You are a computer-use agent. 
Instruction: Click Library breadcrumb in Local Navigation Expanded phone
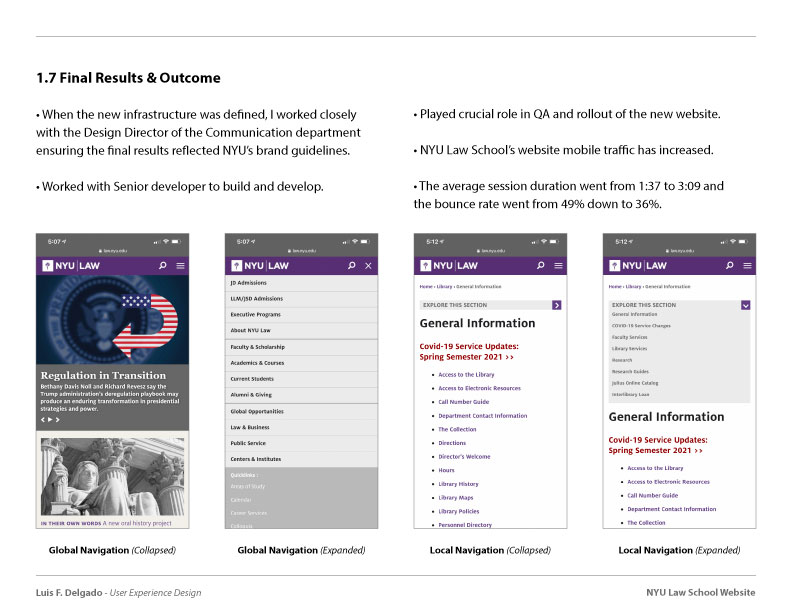coord(633,286)
